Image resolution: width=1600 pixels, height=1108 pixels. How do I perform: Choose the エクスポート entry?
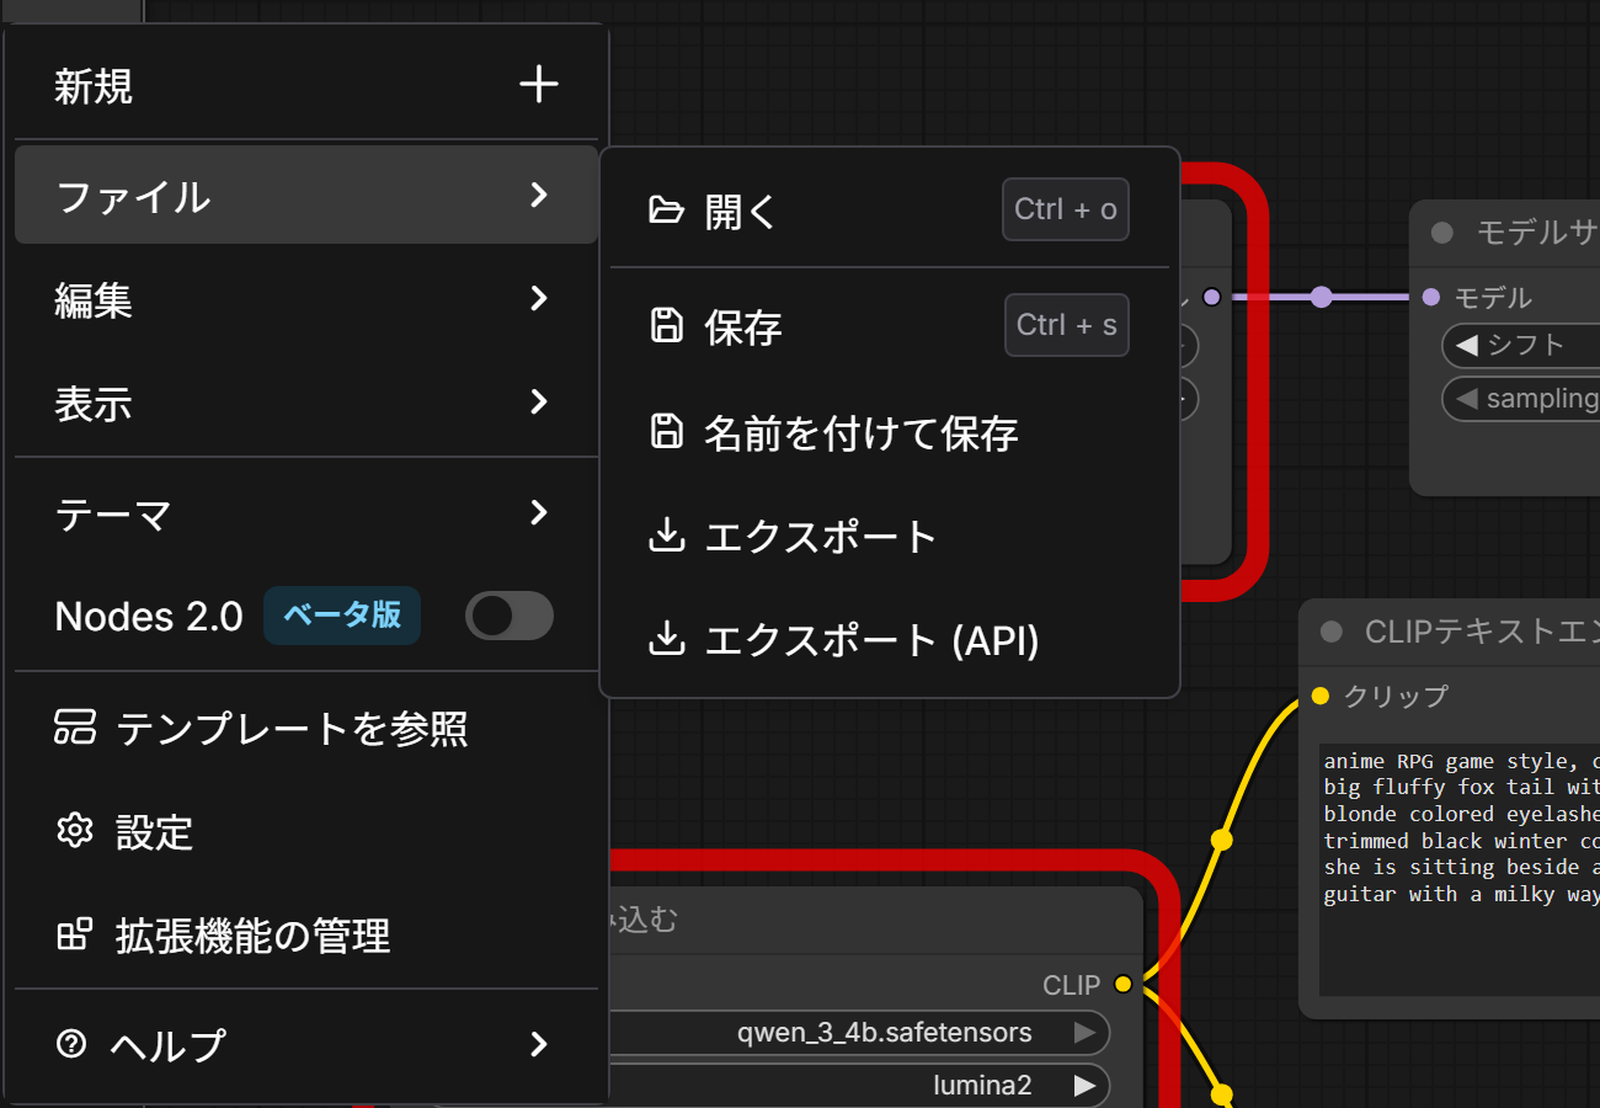889,536
